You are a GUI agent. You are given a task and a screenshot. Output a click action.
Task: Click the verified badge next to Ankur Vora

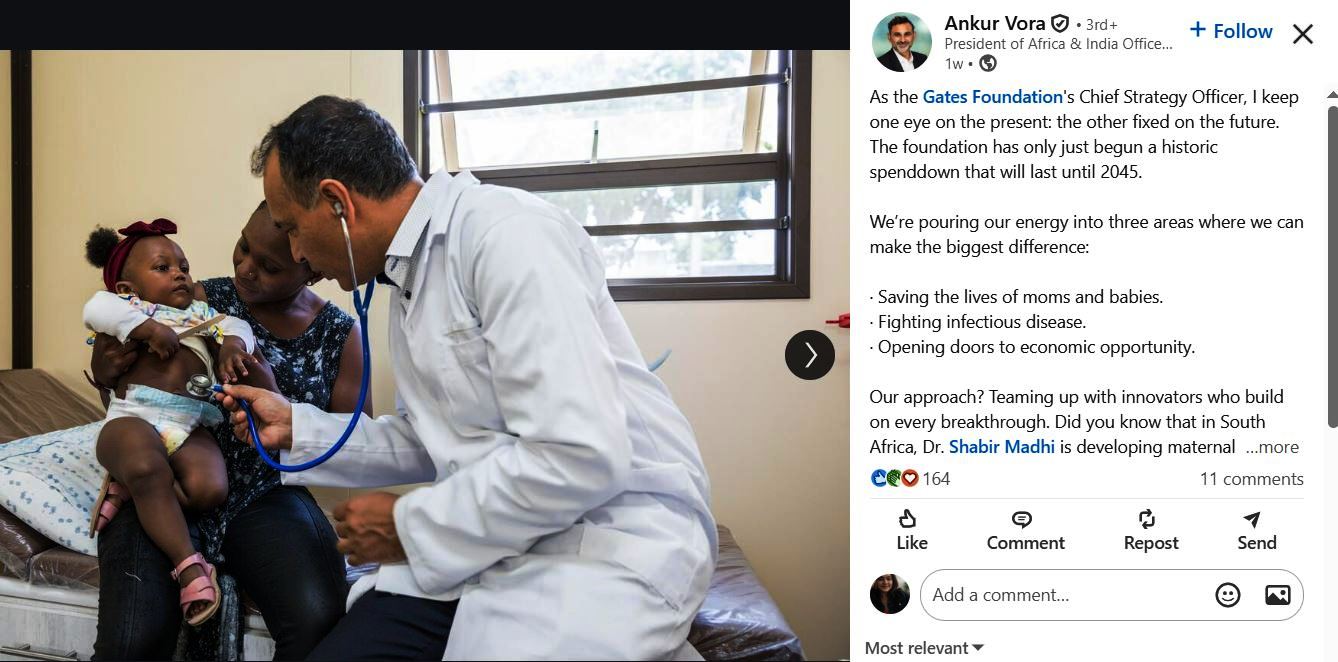1060,24
